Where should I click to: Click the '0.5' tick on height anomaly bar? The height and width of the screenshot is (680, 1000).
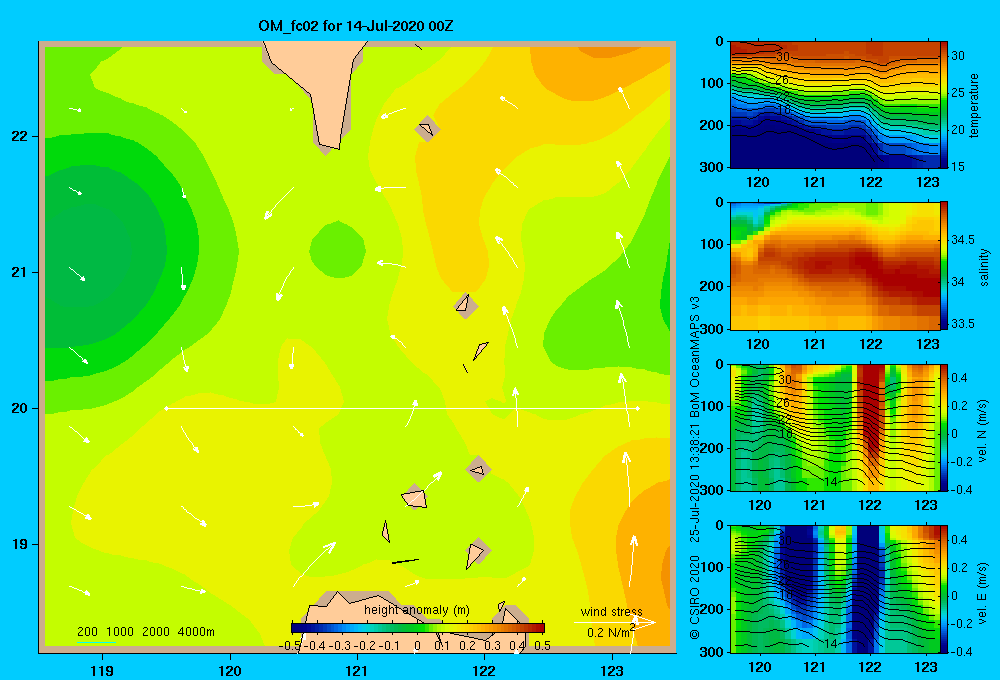point(543,646)
